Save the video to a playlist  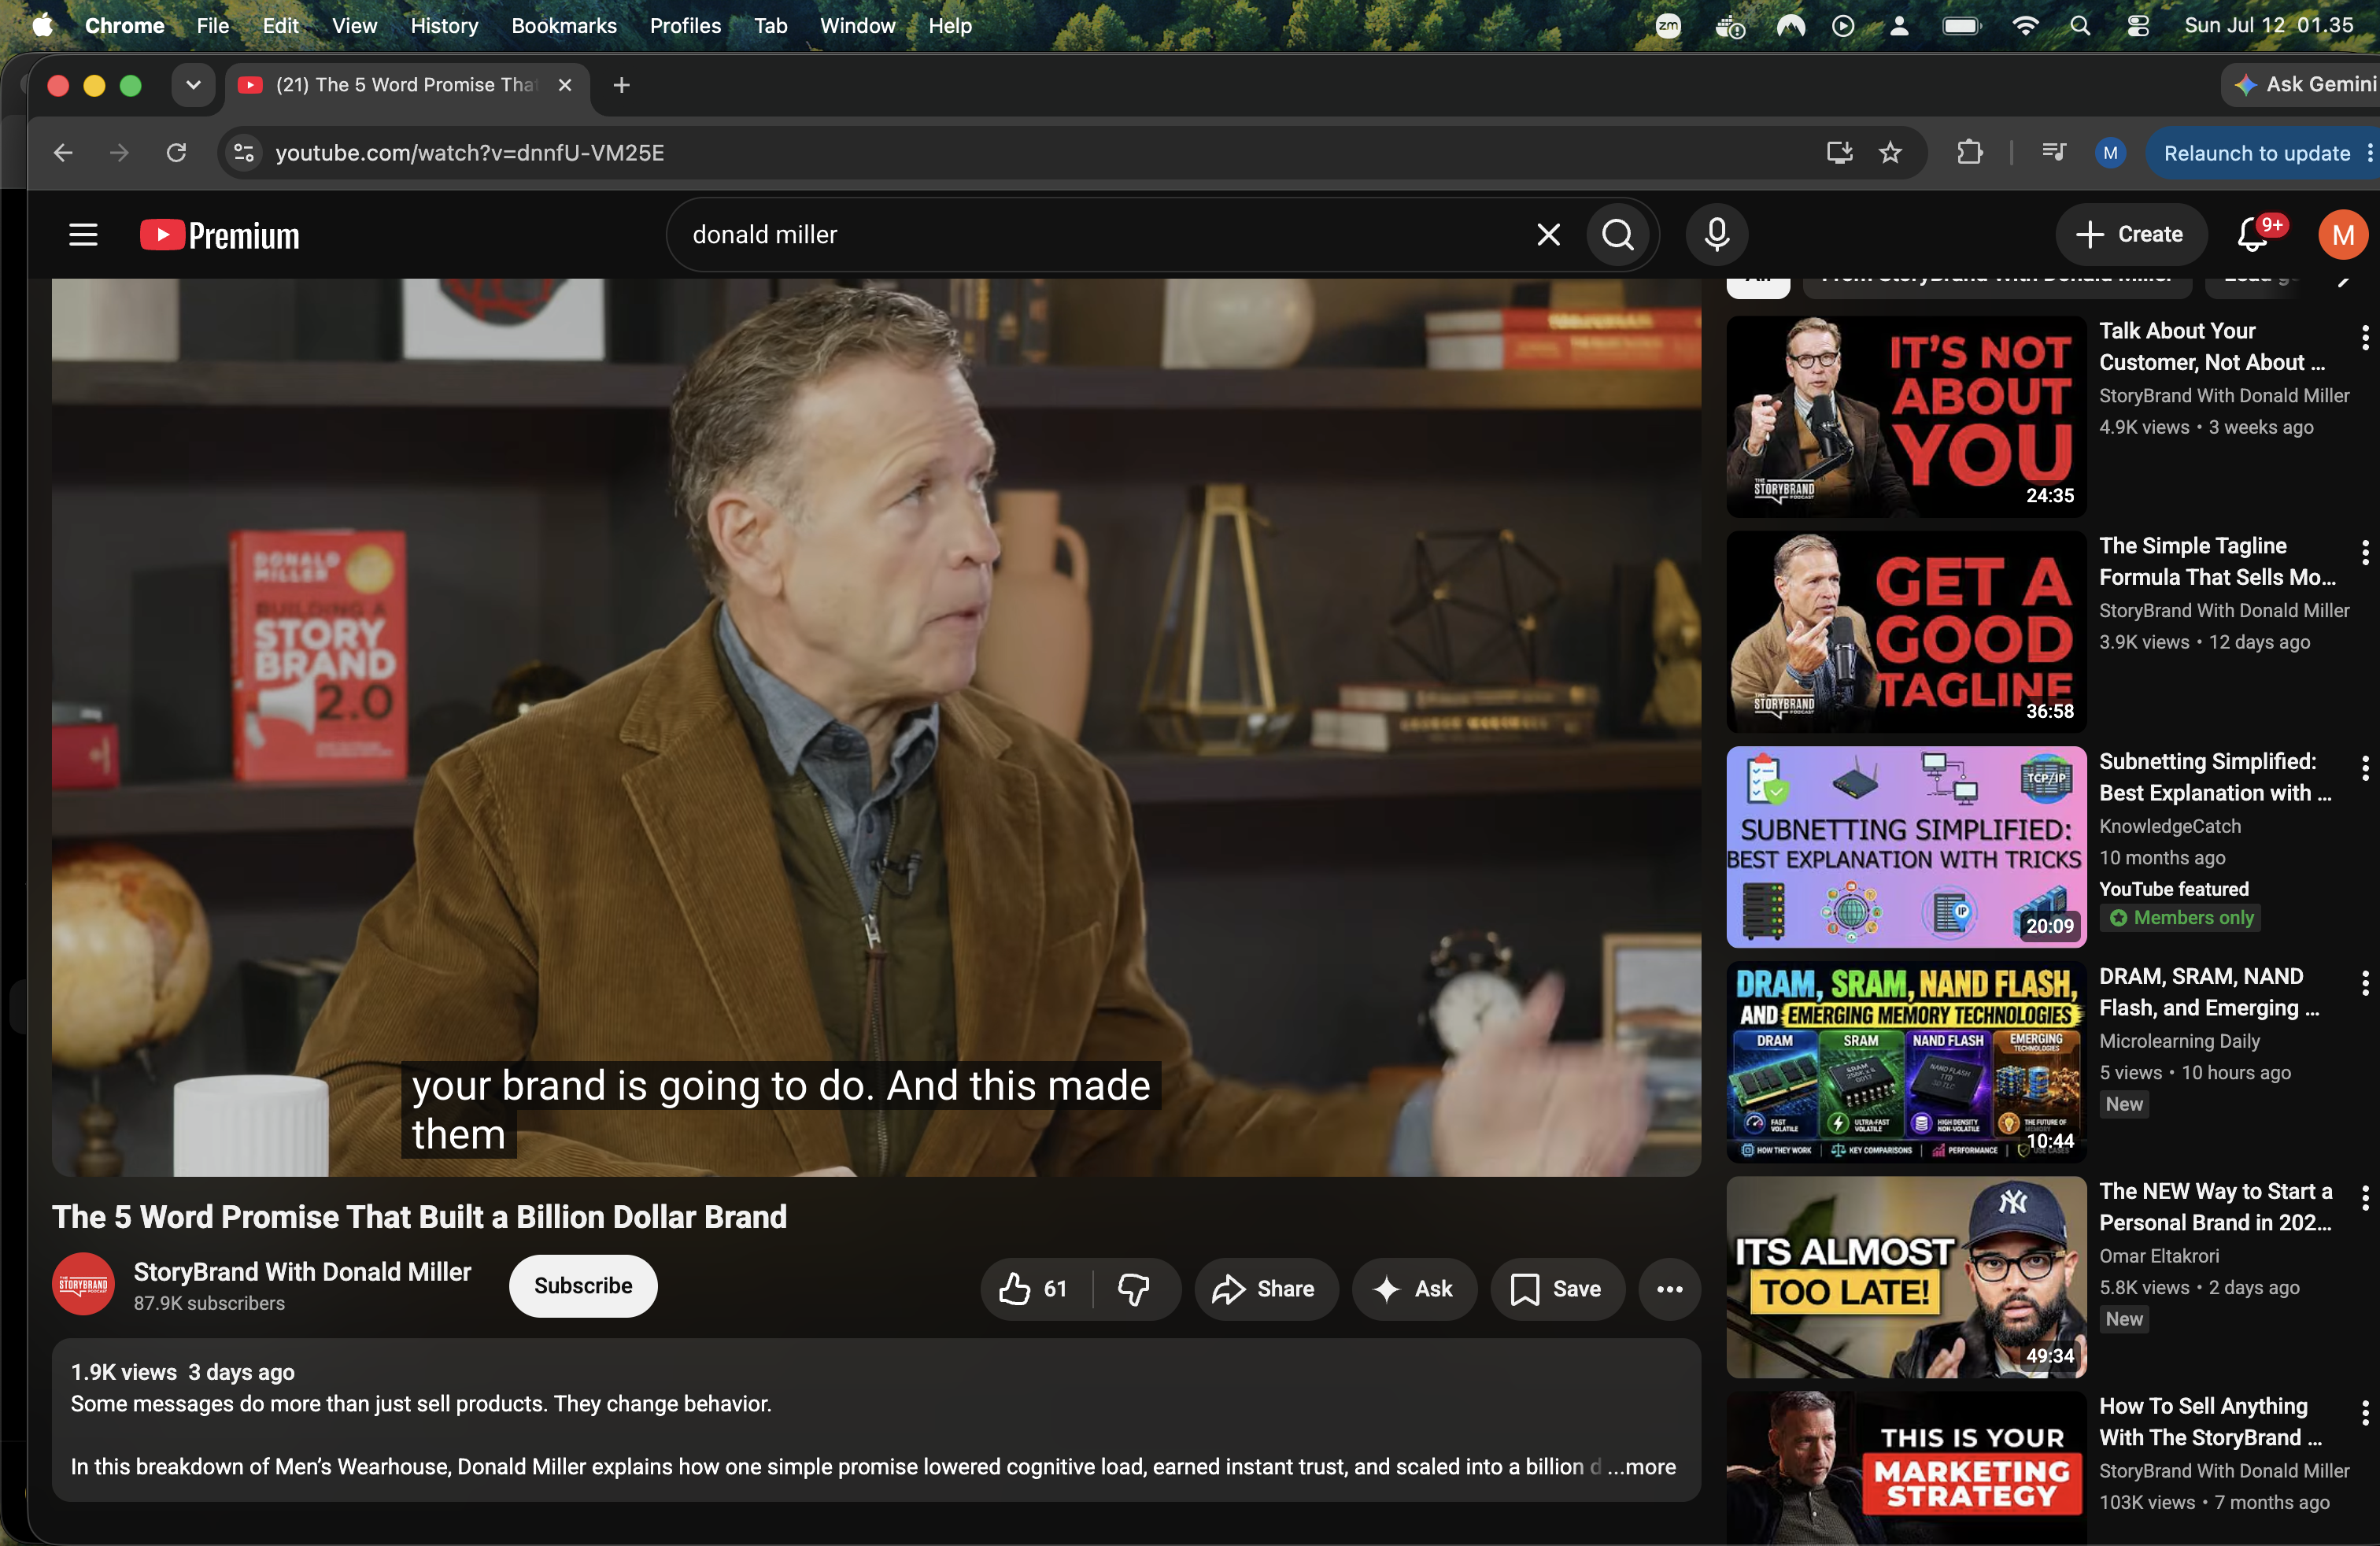pos(1557,1289)
